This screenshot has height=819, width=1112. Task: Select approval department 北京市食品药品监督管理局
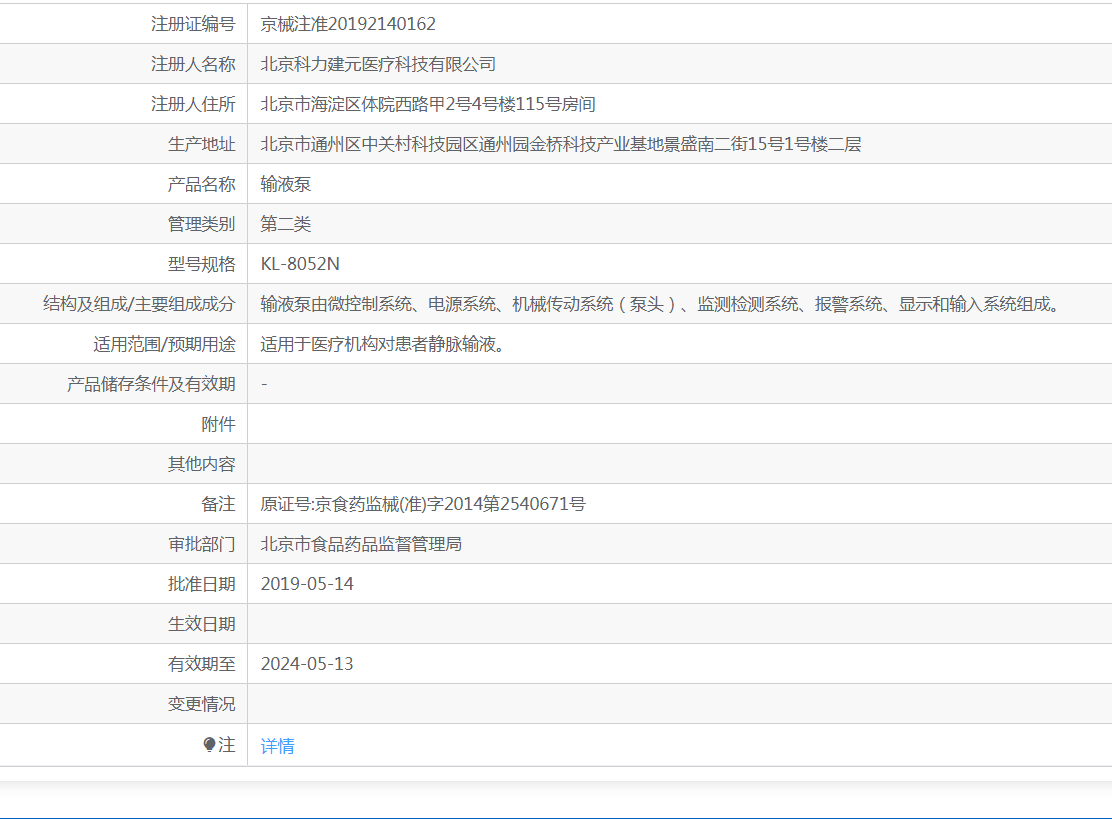pyautogui.click(x=361, y=544)
